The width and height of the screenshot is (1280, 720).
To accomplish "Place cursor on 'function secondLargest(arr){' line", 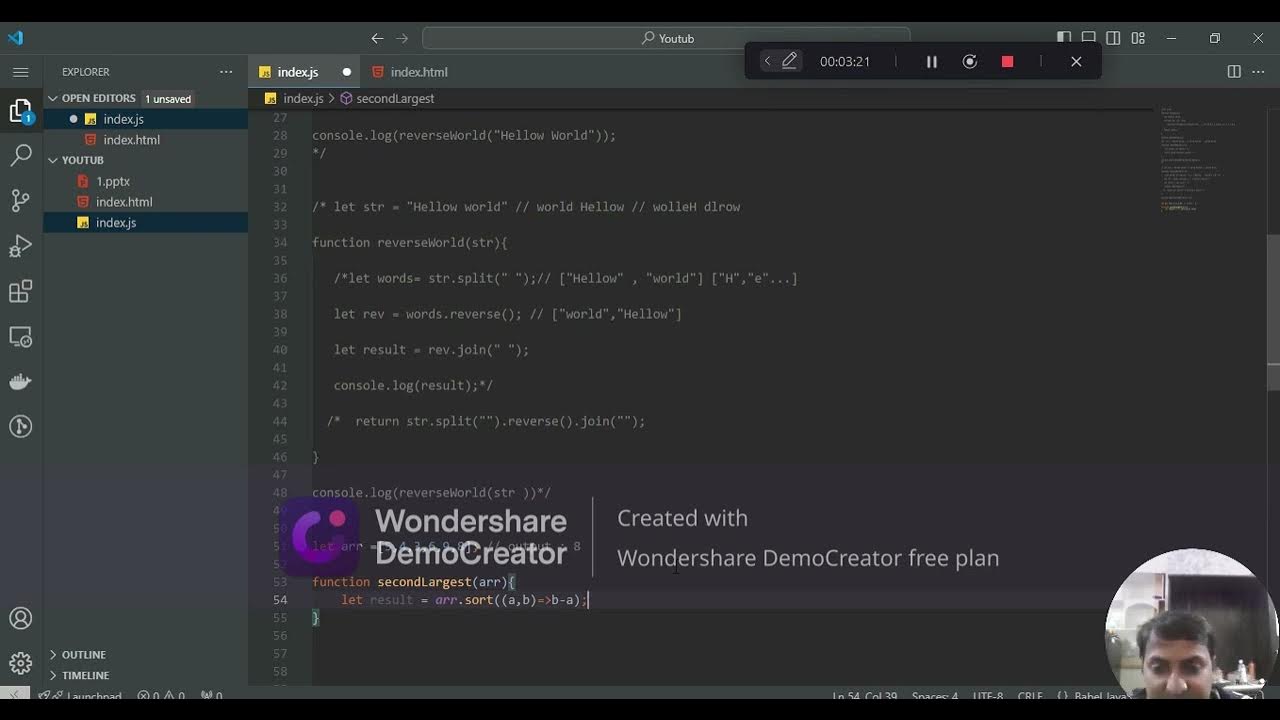I will coord(414,582).
